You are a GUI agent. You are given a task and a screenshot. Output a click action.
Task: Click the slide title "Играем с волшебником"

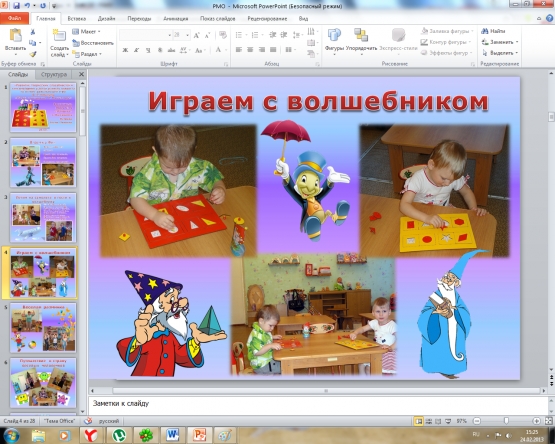tap(318, 101)
